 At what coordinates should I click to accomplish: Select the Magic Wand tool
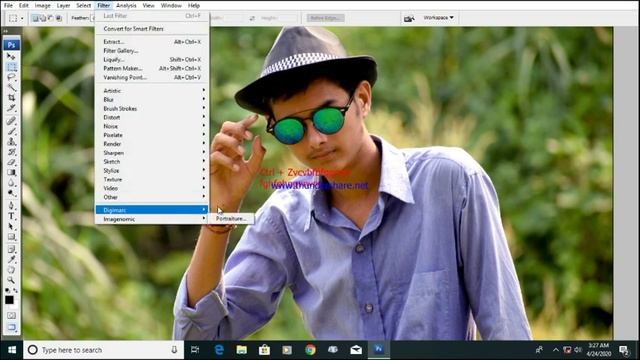coord(11,87)
